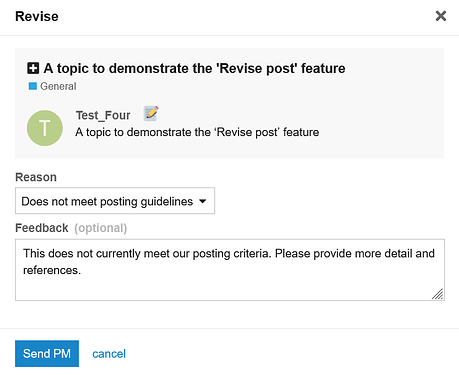Image resolution: width=459 pixels, height=375 pixels.
Task: Click the Reason field label
Action: pyautogui.click(x=36, y=177)
